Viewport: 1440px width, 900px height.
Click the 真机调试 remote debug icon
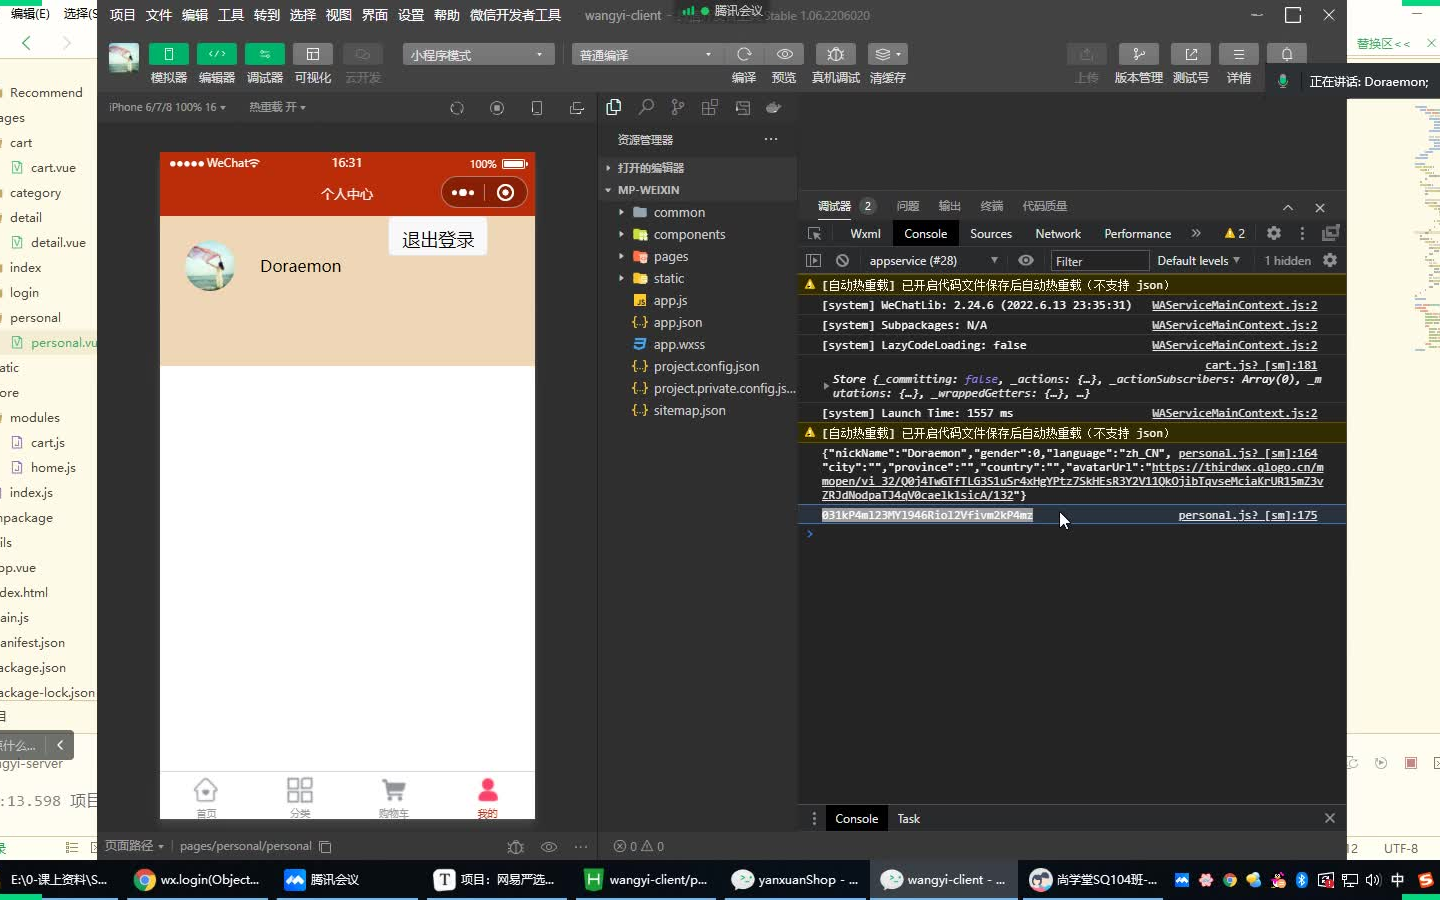pyautogui.click(x=836, y=54)
